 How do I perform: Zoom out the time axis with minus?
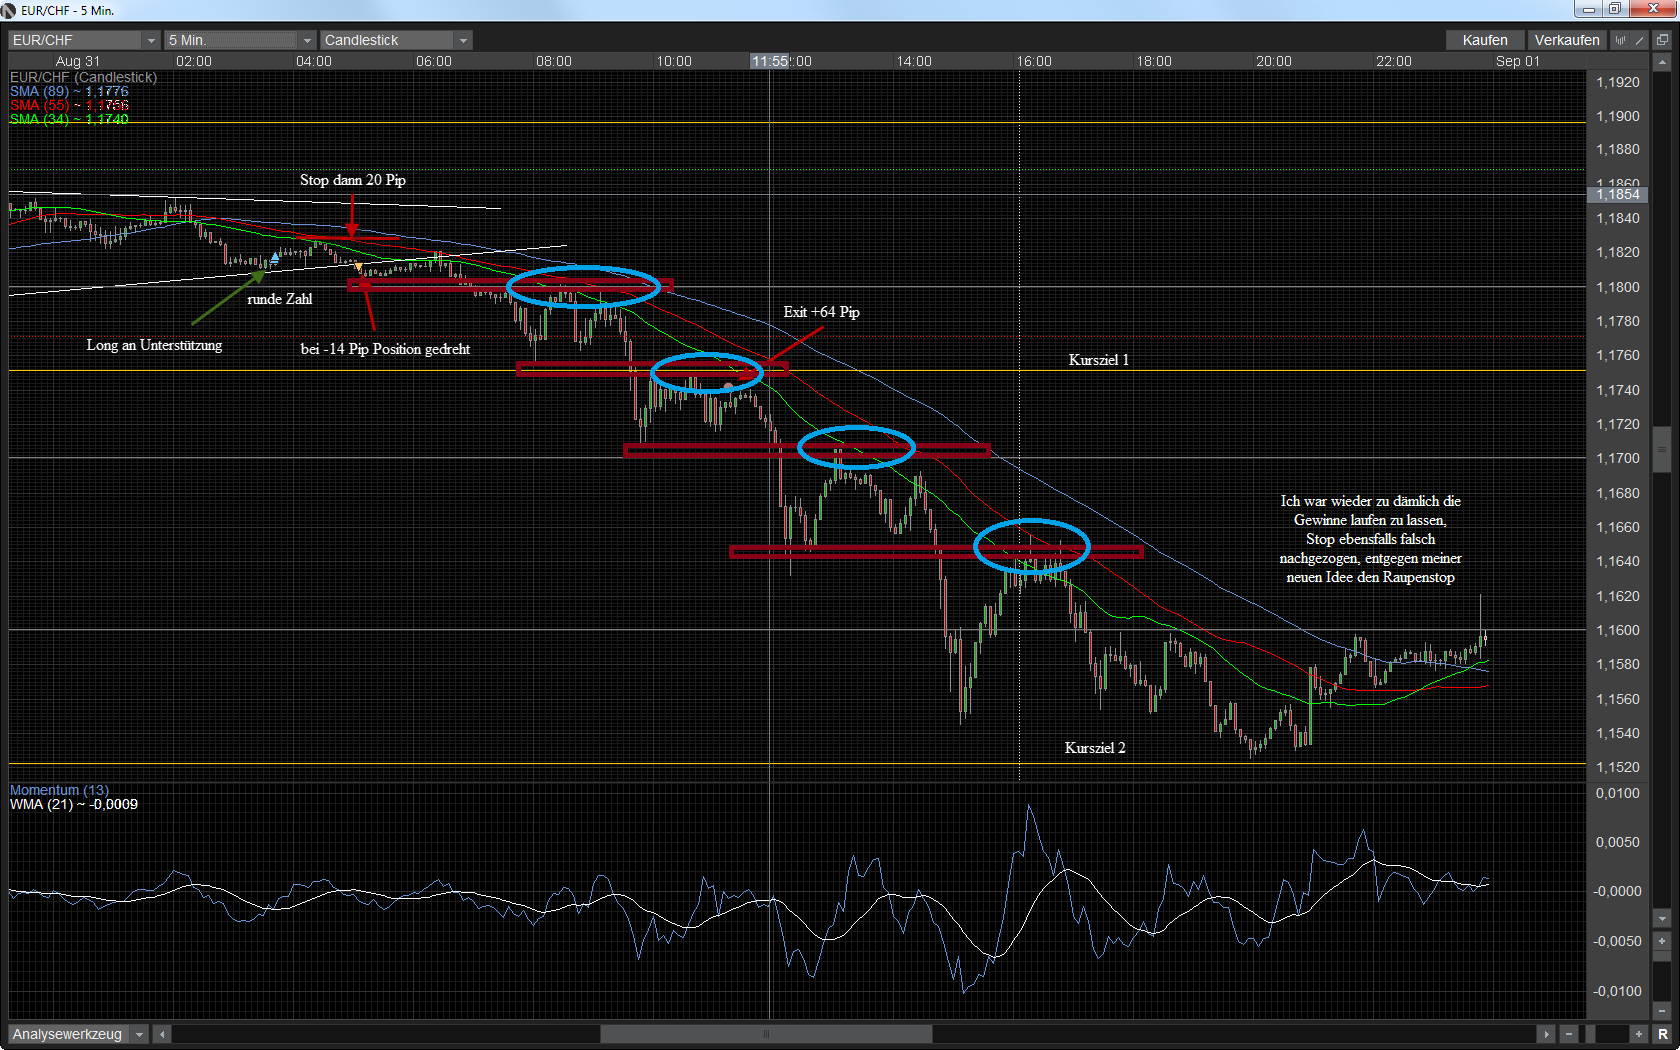(x=1569, y=1034)
